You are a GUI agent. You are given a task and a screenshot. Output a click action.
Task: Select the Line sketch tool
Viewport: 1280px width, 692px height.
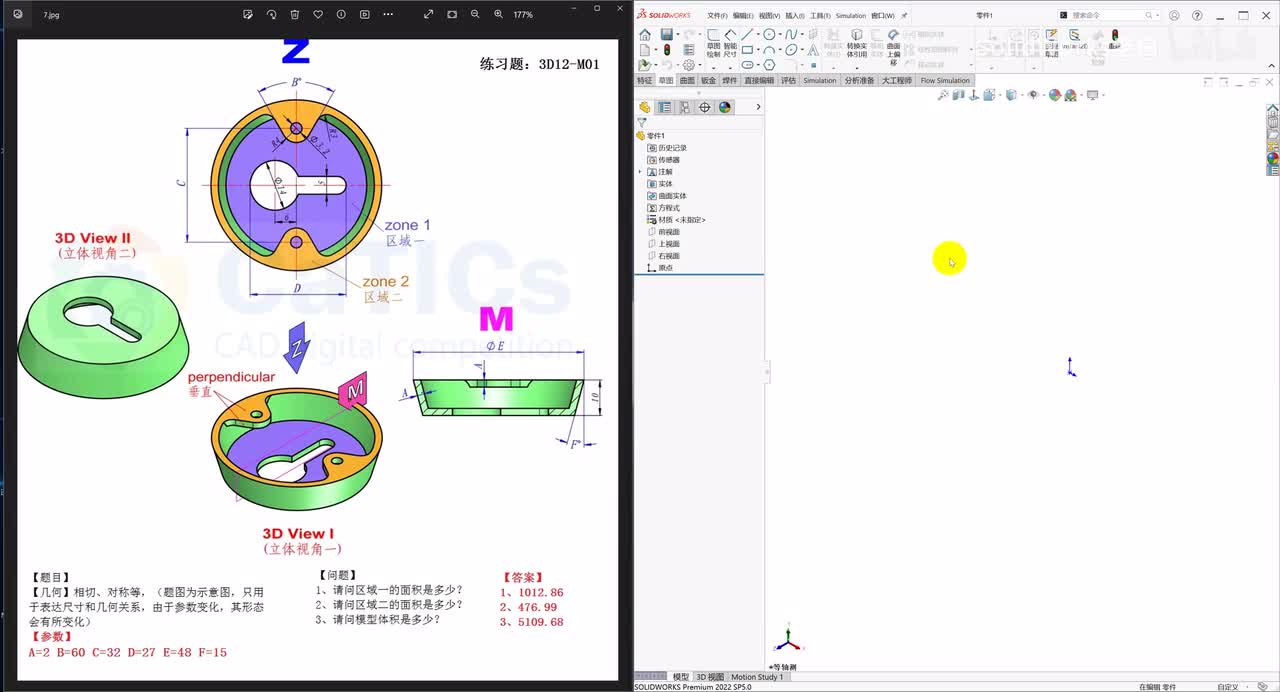click(747, 35)
